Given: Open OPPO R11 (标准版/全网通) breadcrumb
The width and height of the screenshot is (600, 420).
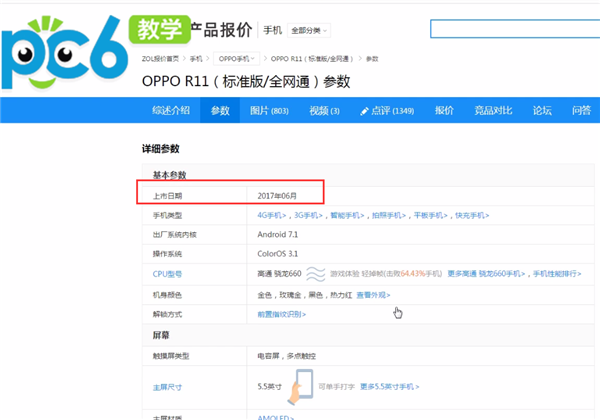Looking at the screenshot, I should [x=312, y=59].
